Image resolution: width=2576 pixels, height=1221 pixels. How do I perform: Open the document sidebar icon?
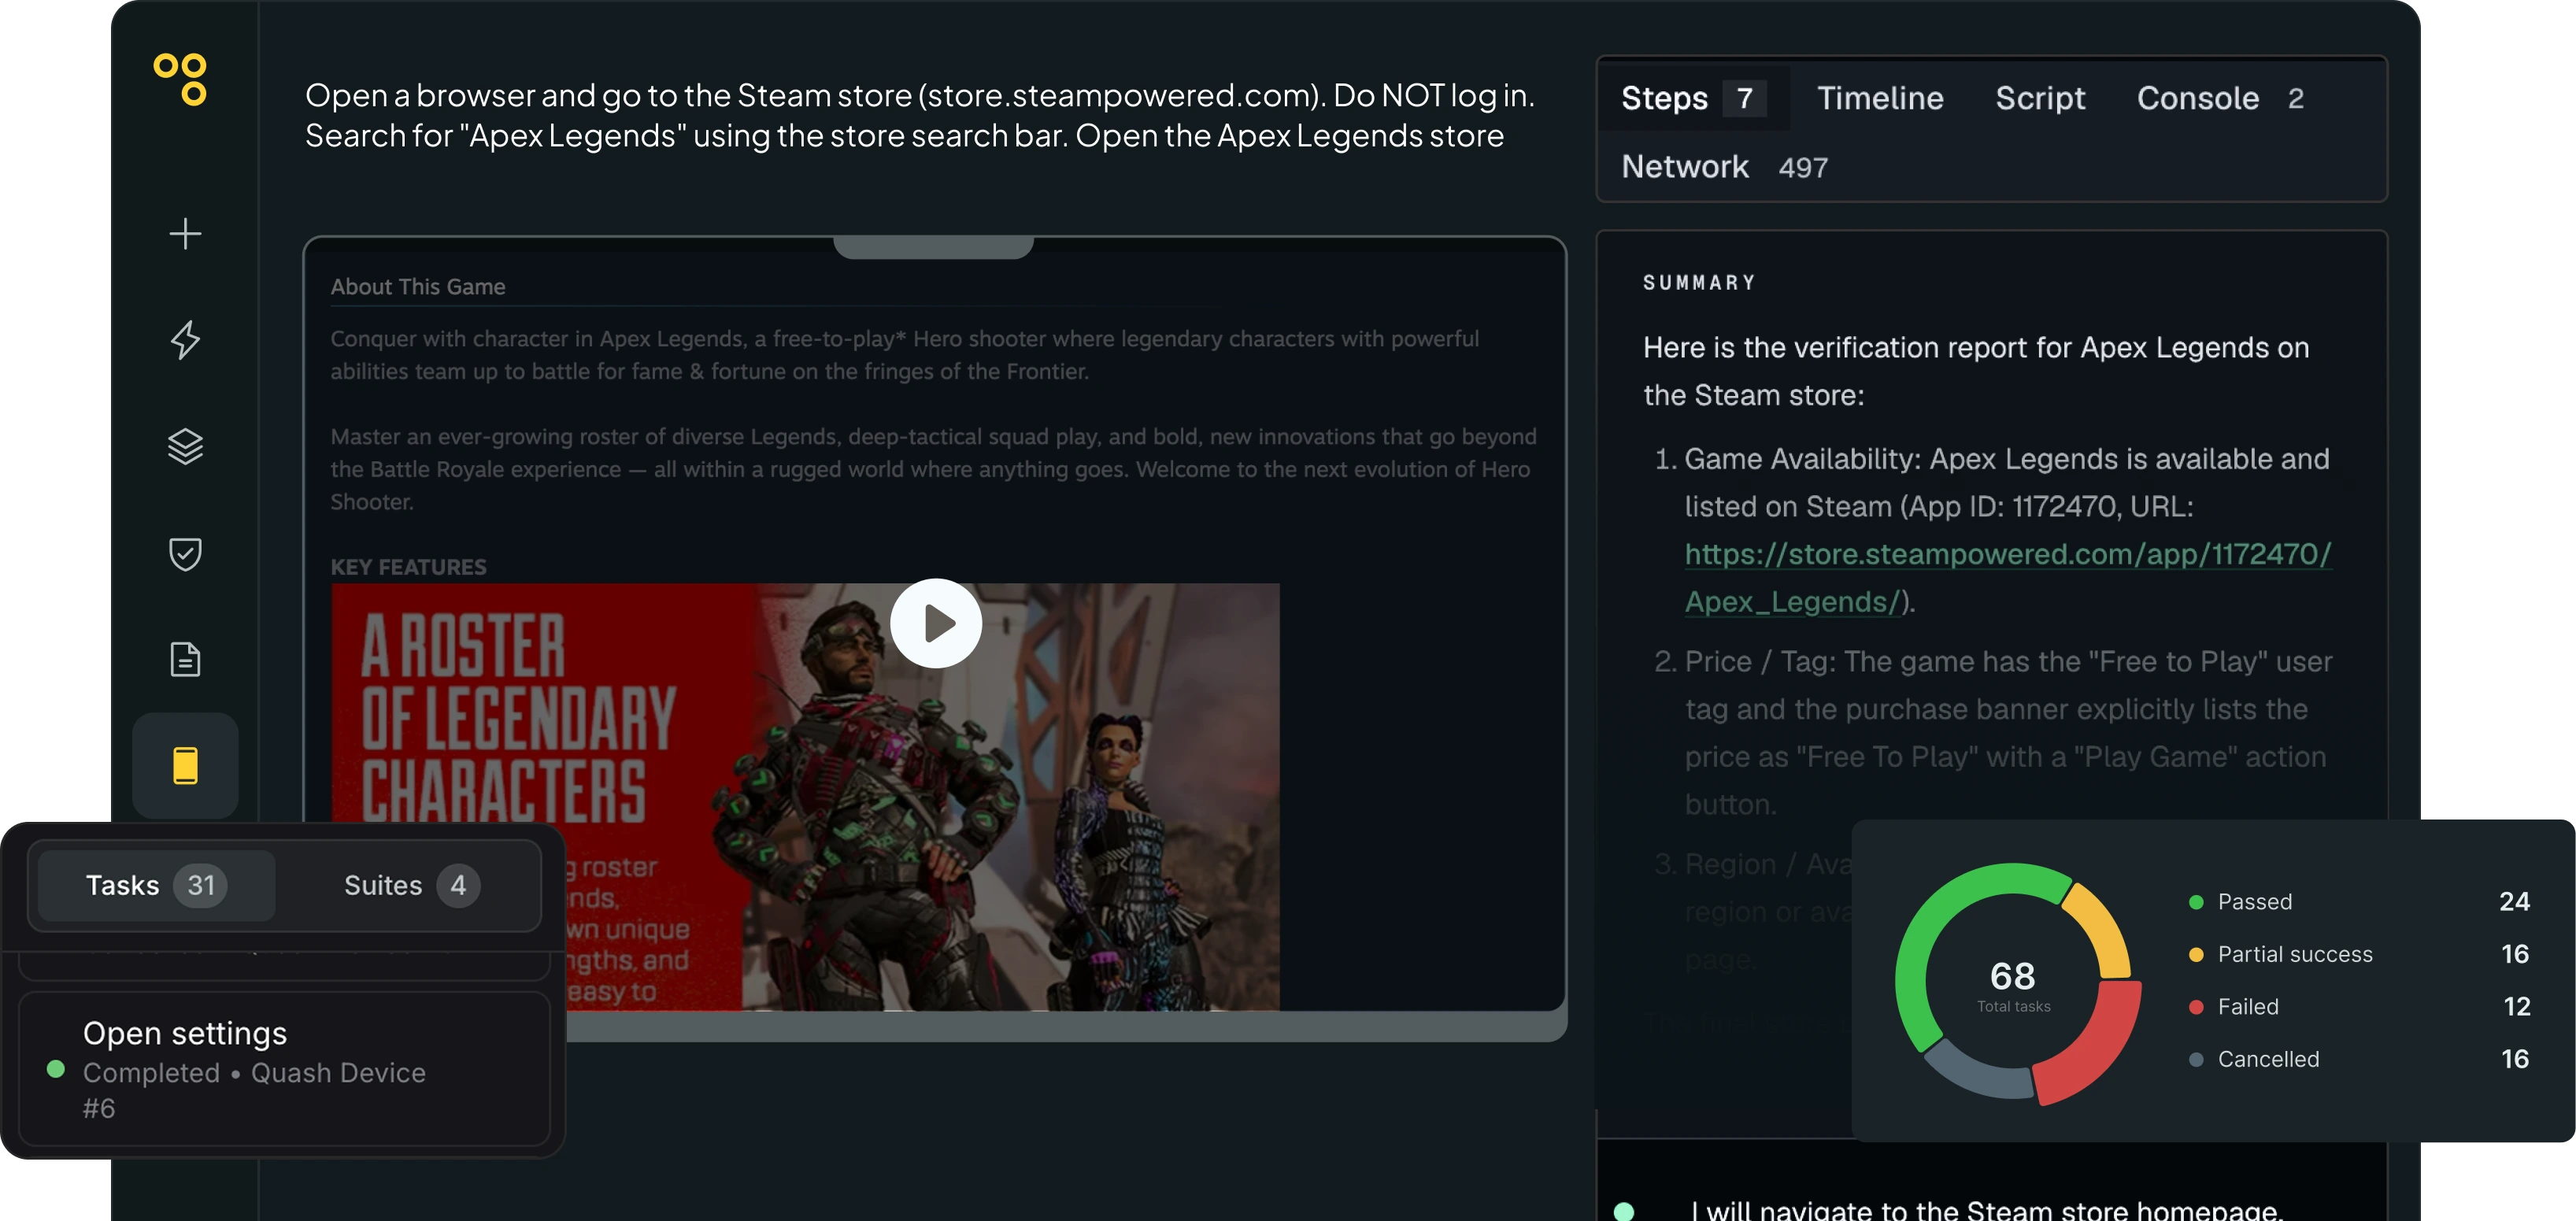coord(185,659)
